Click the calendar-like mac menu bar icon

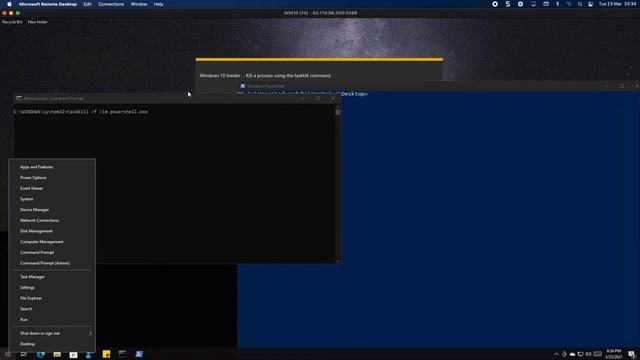click(546, 4)
